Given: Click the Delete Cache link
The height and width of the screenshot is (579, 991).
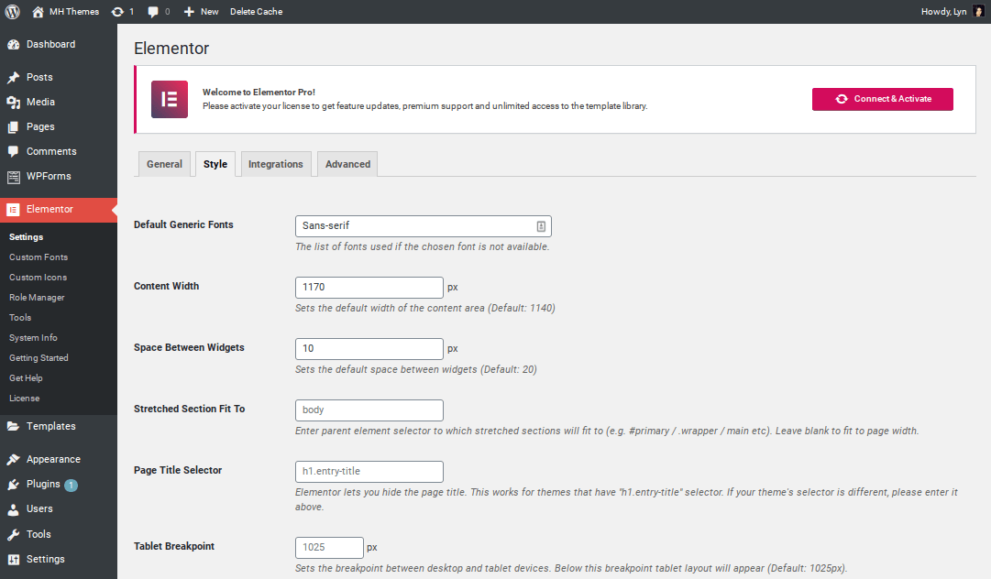Looking at the screenshot, I should click(x=254, y=11).
